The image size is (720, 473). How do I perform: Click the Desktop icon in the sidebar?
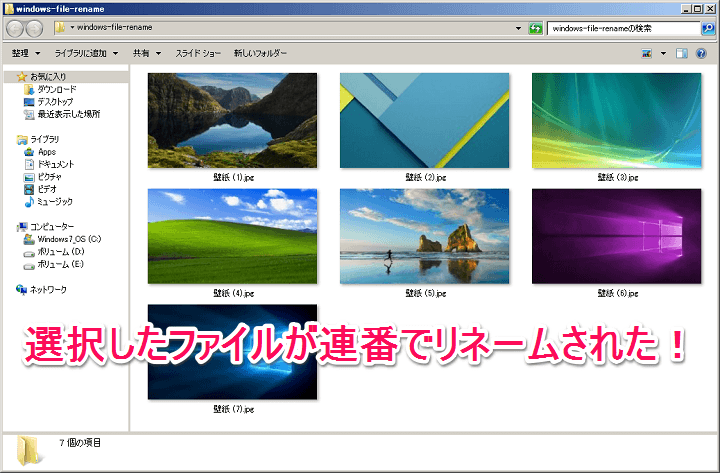29,101
